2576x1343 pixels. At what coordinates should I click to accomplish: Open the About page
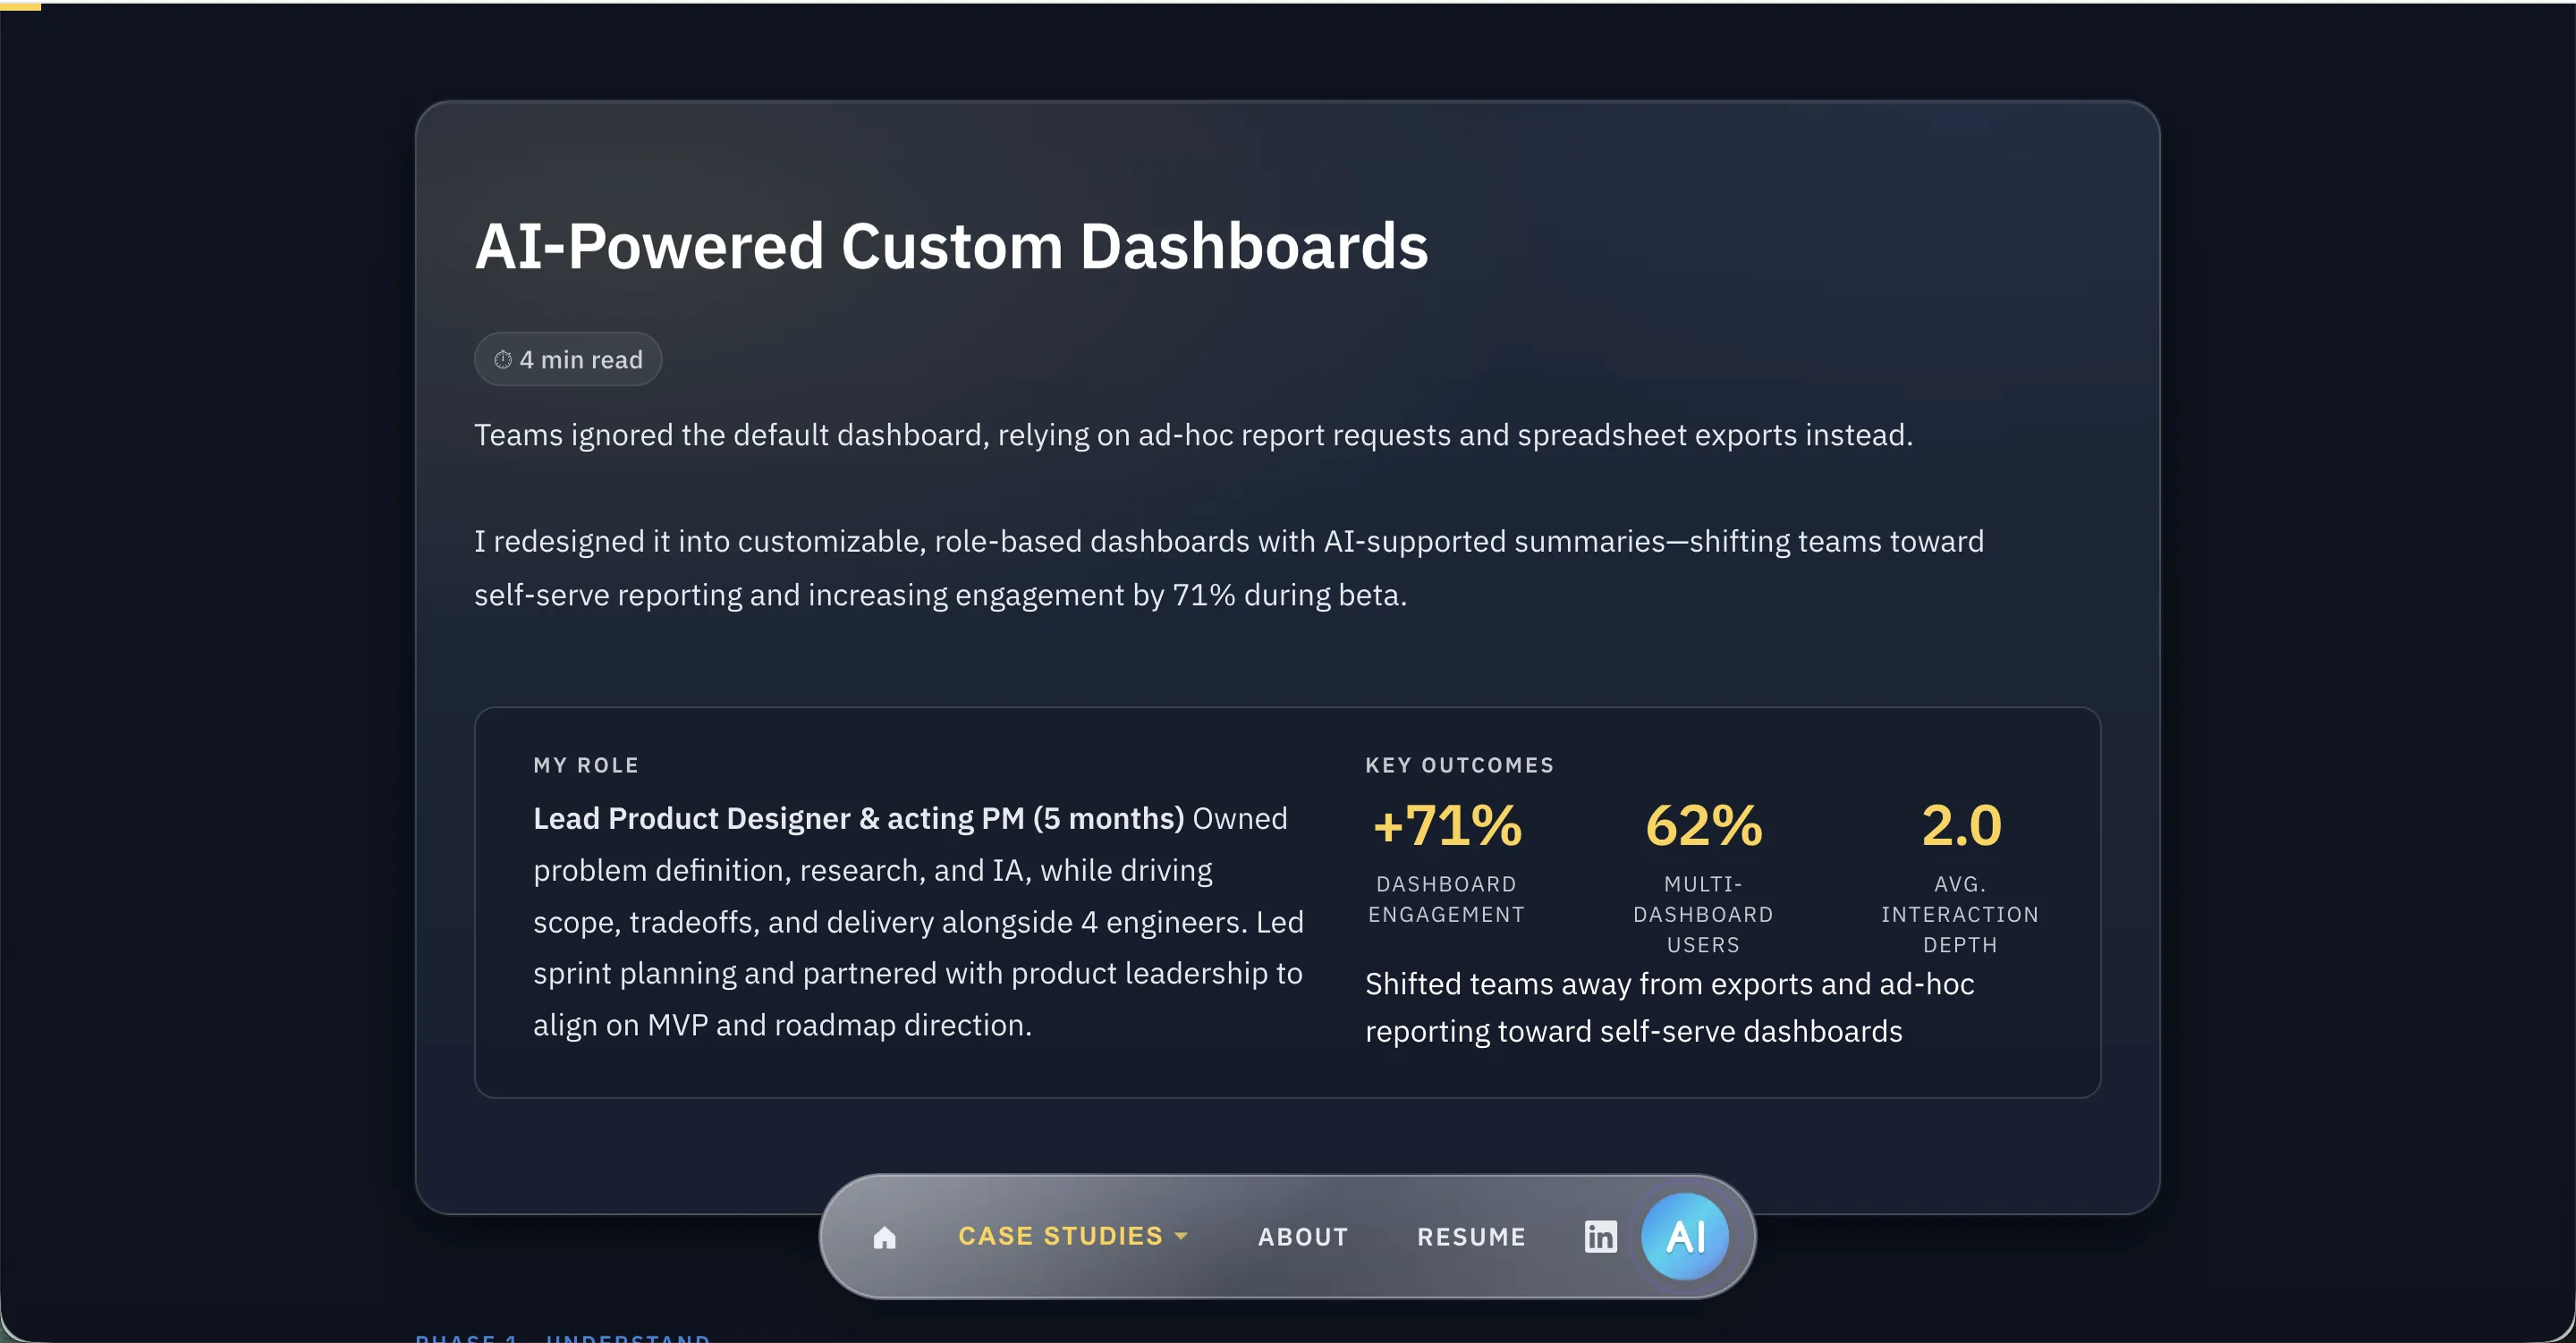(1303, 1237)
